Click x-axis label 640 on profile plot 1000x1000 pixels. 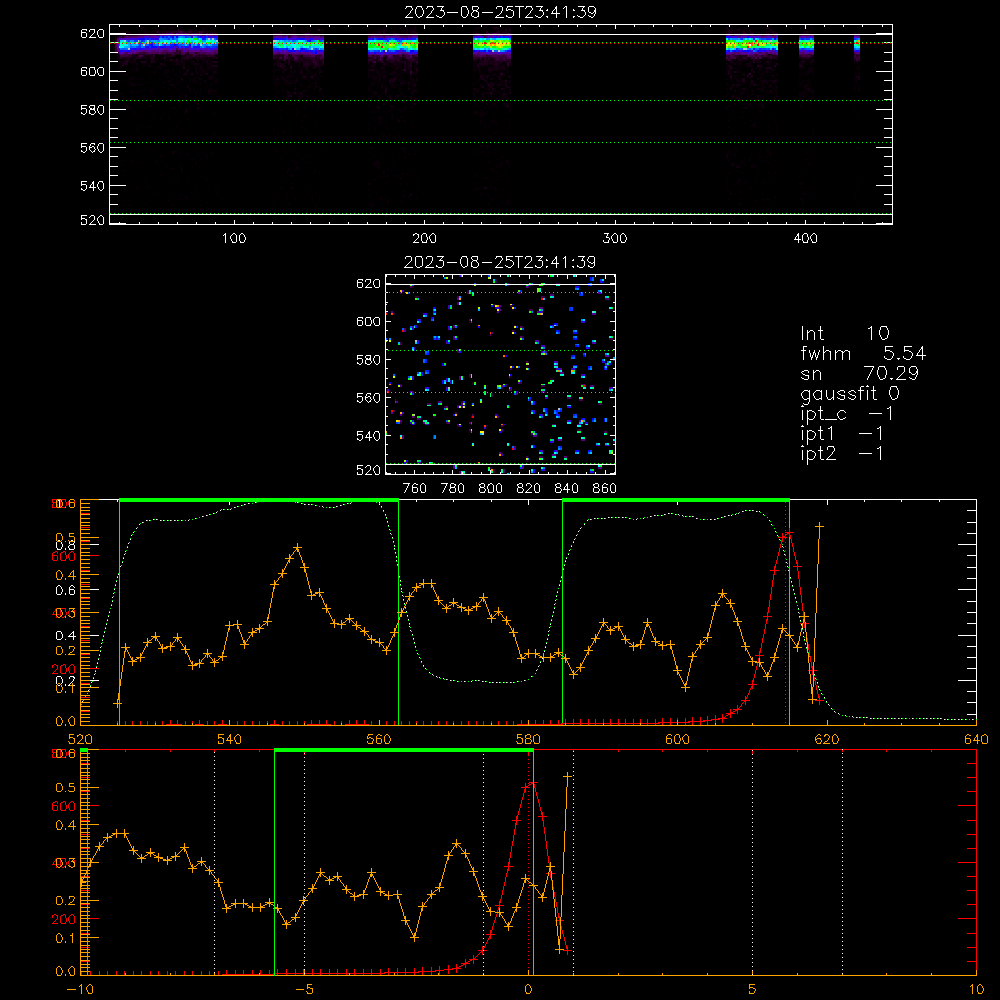click(976, 740)
